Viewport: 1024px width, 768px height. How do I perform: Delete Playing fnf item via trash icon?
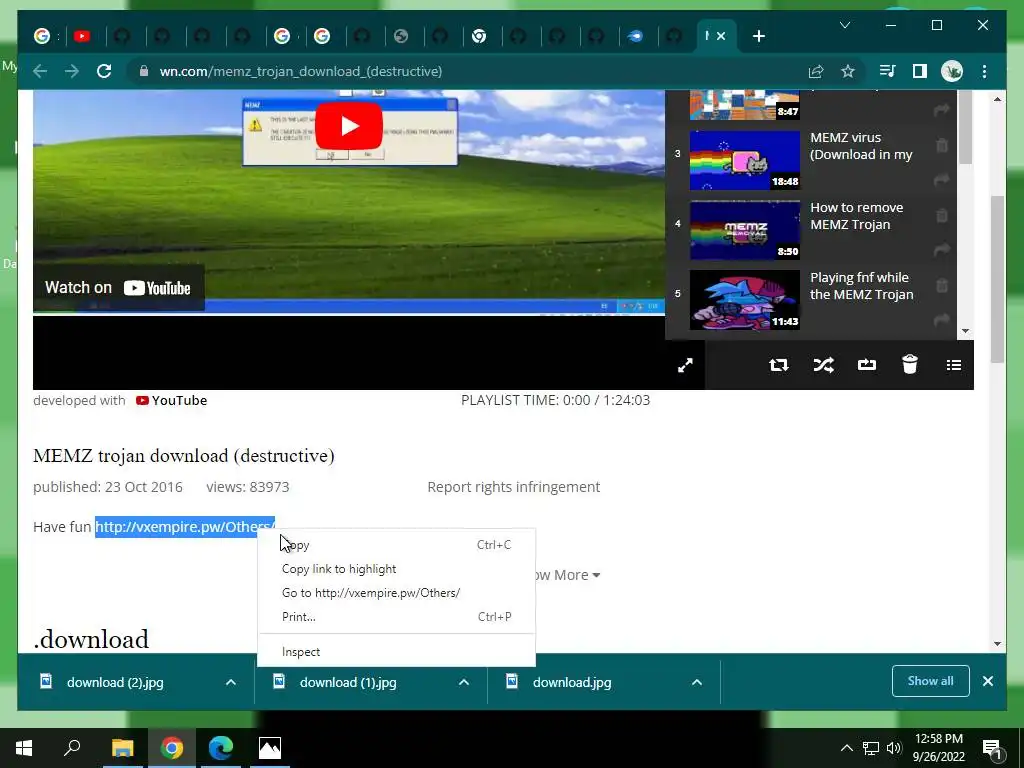point(941,285)
